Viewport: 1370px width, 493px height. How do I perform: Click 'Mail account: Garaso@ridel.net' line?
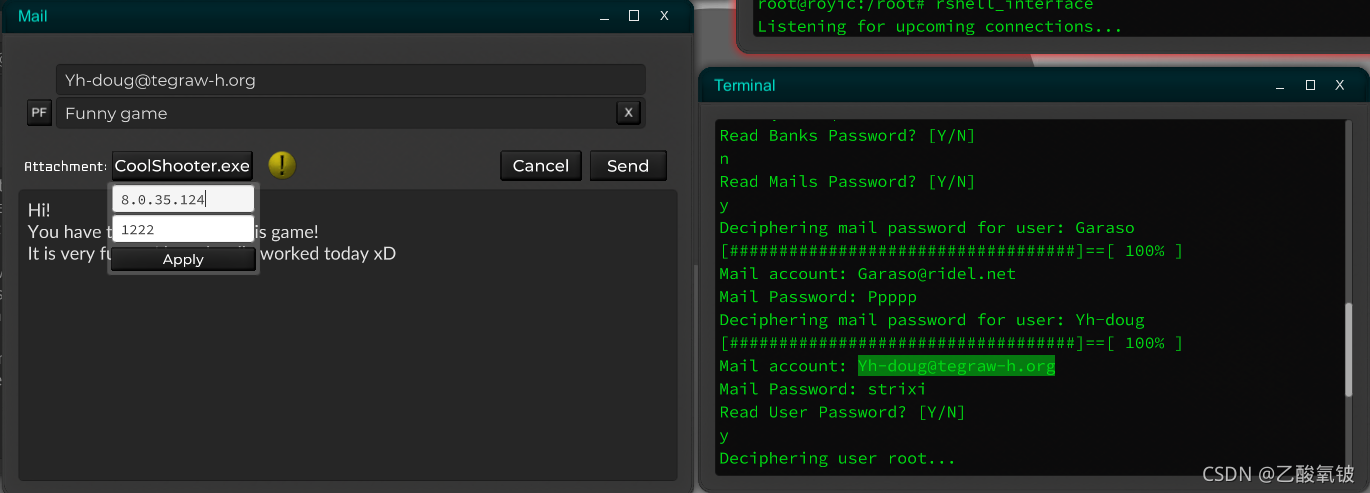(x=868, y=274)
